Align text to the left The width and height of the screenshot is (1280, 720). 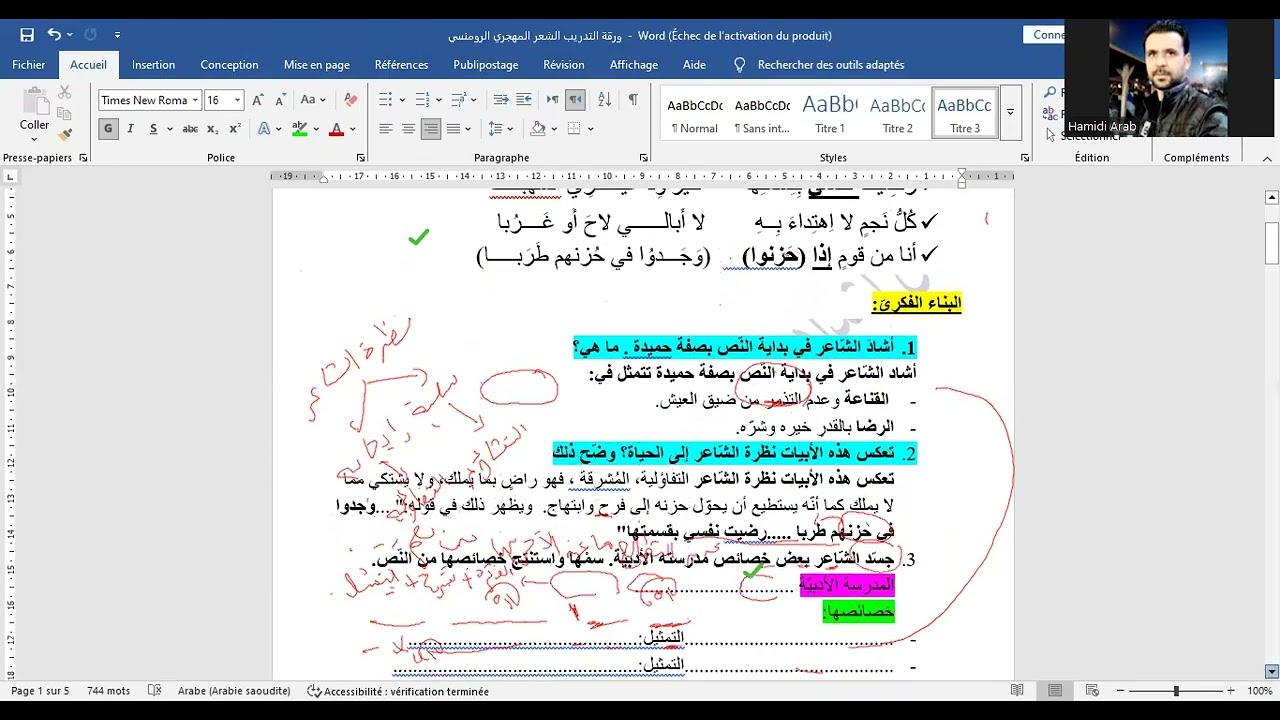pyautogui.click(x=386, y=129)
